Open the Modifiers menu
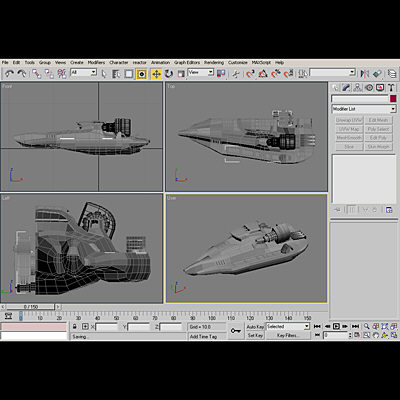The width and height of the screenshot is (400, 400). click(96, 62)
